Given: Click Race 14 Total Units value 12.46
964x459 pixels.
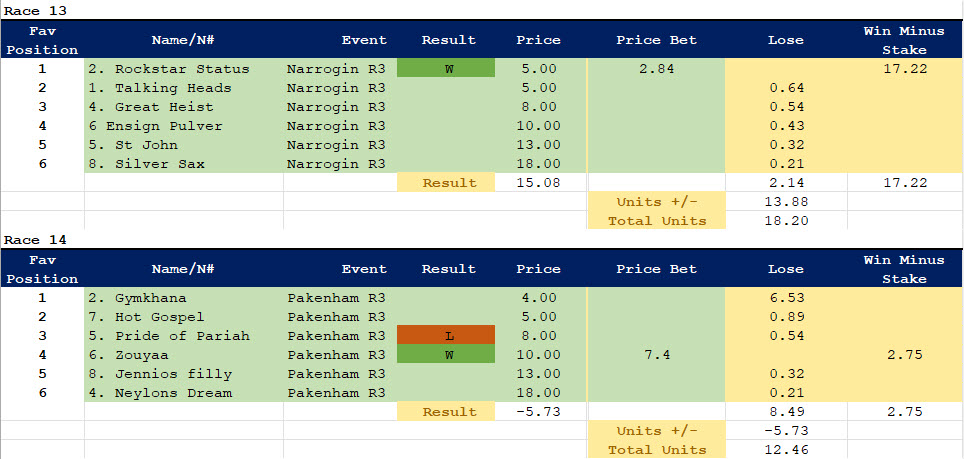Looking at the screenshot, I should (786, 449).
